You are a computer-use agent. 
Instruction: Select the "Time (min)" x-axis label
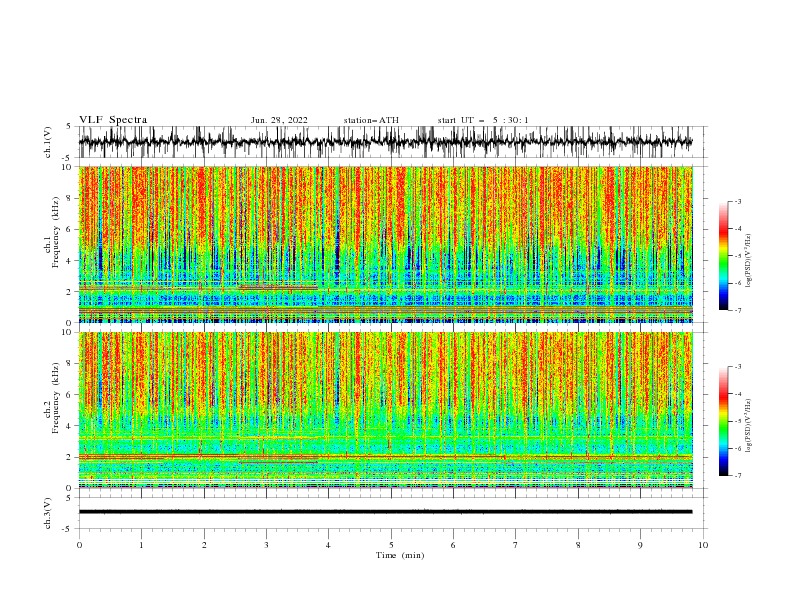tap(400, 555)
